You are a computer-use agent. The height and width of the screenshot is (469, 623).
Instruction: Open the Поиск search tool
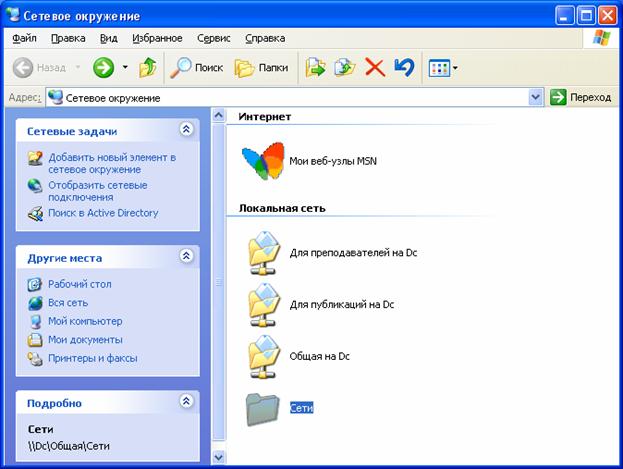point(196,68)
